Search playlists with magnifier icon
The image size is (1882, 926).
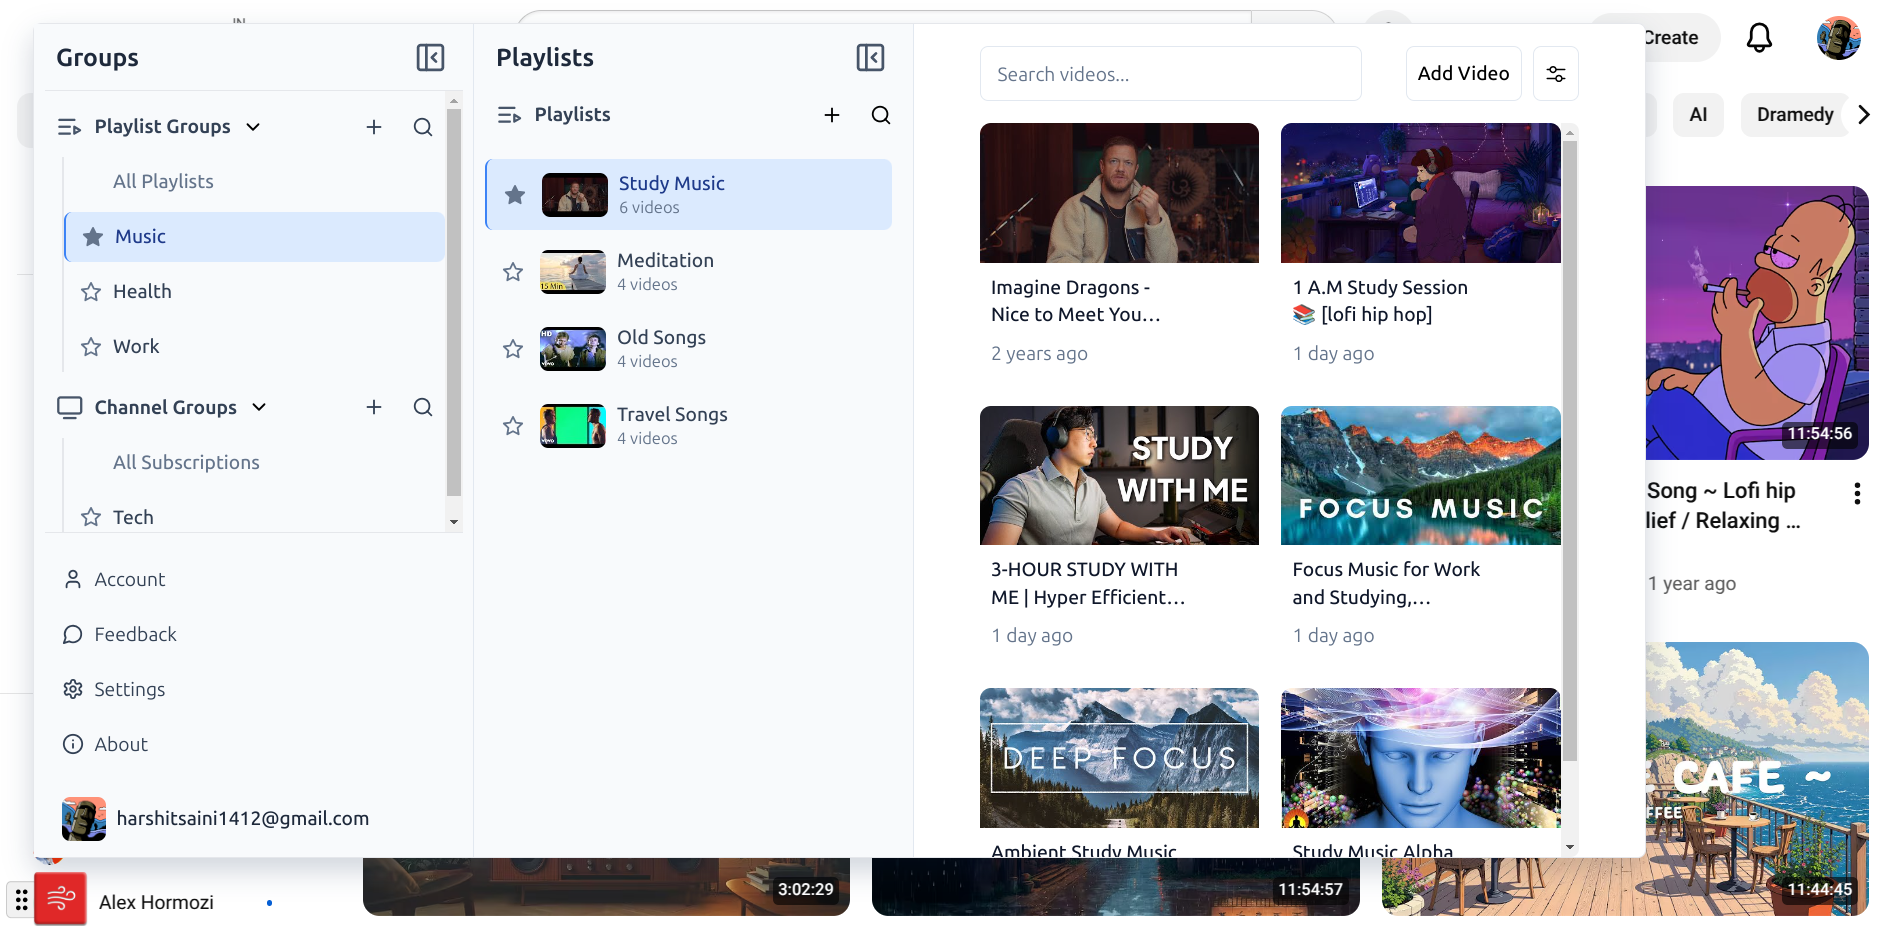(x=880, y=115)
